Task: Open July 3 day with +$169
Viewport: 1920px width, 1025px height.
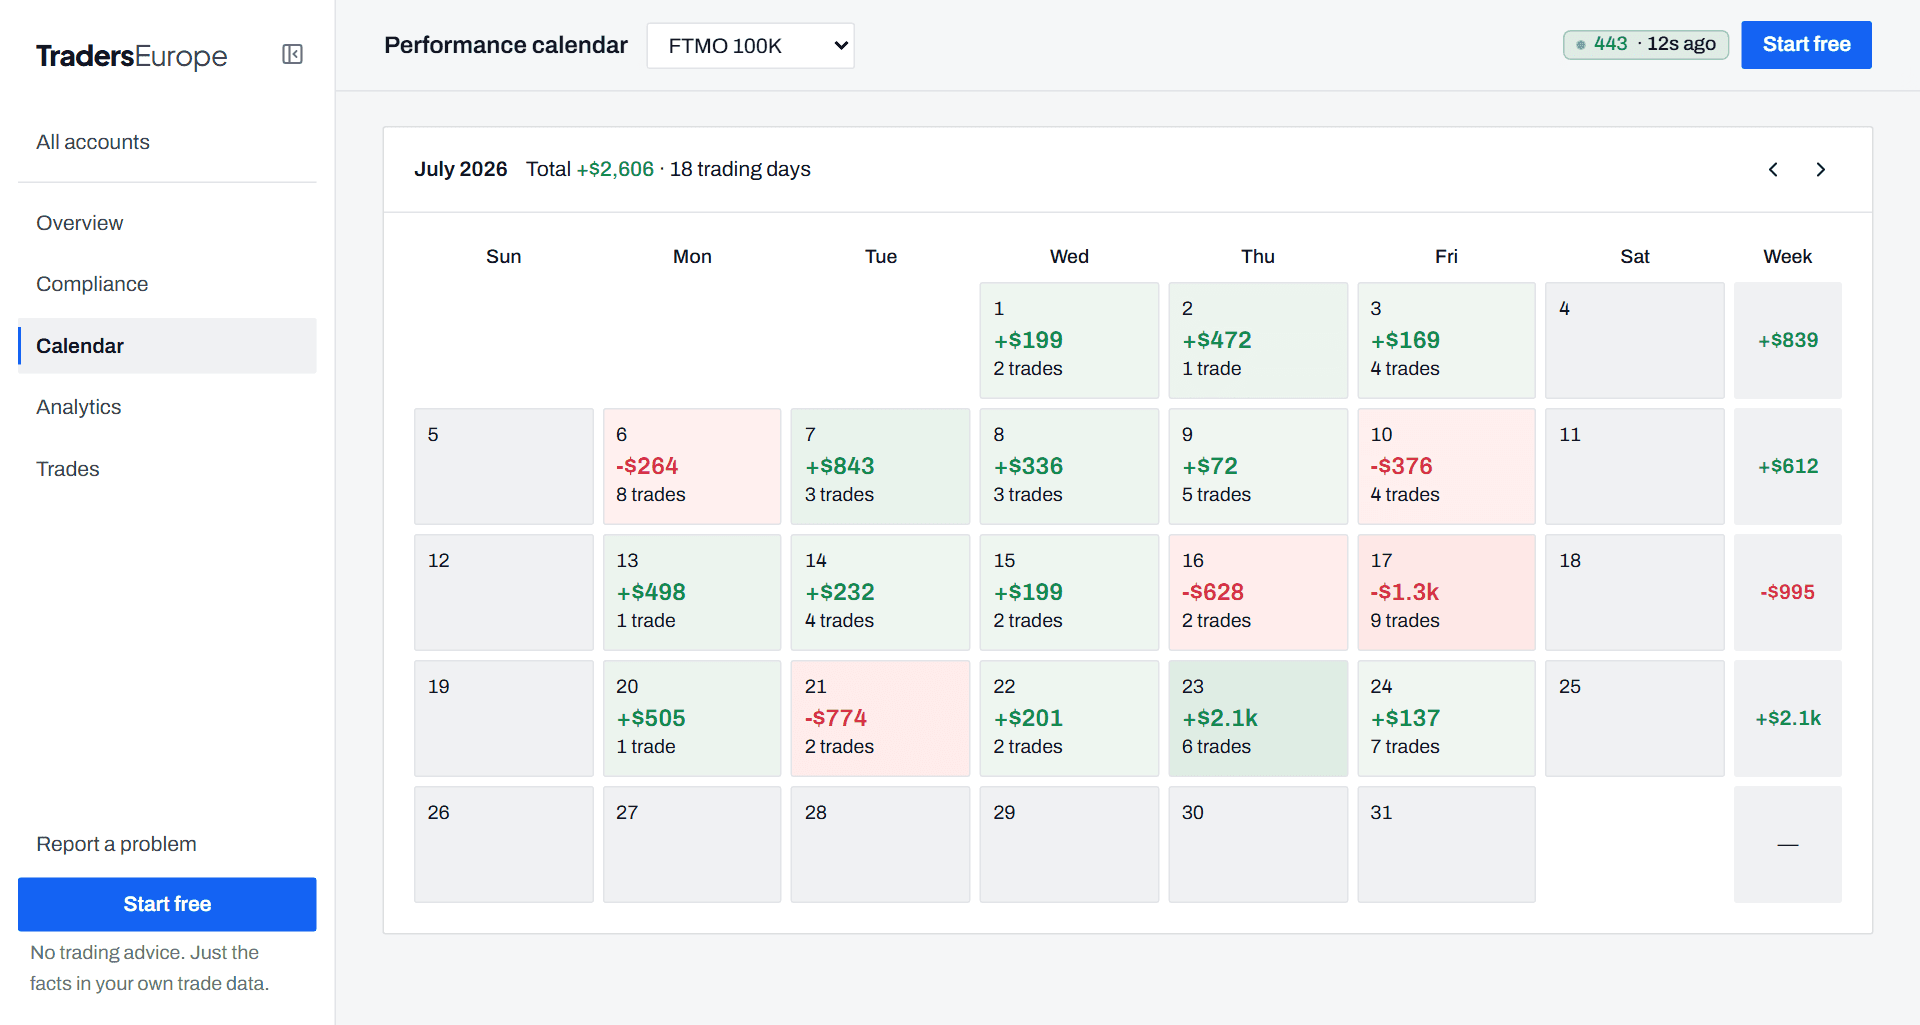Action: pyautogui.click(x=1446, y=341)
